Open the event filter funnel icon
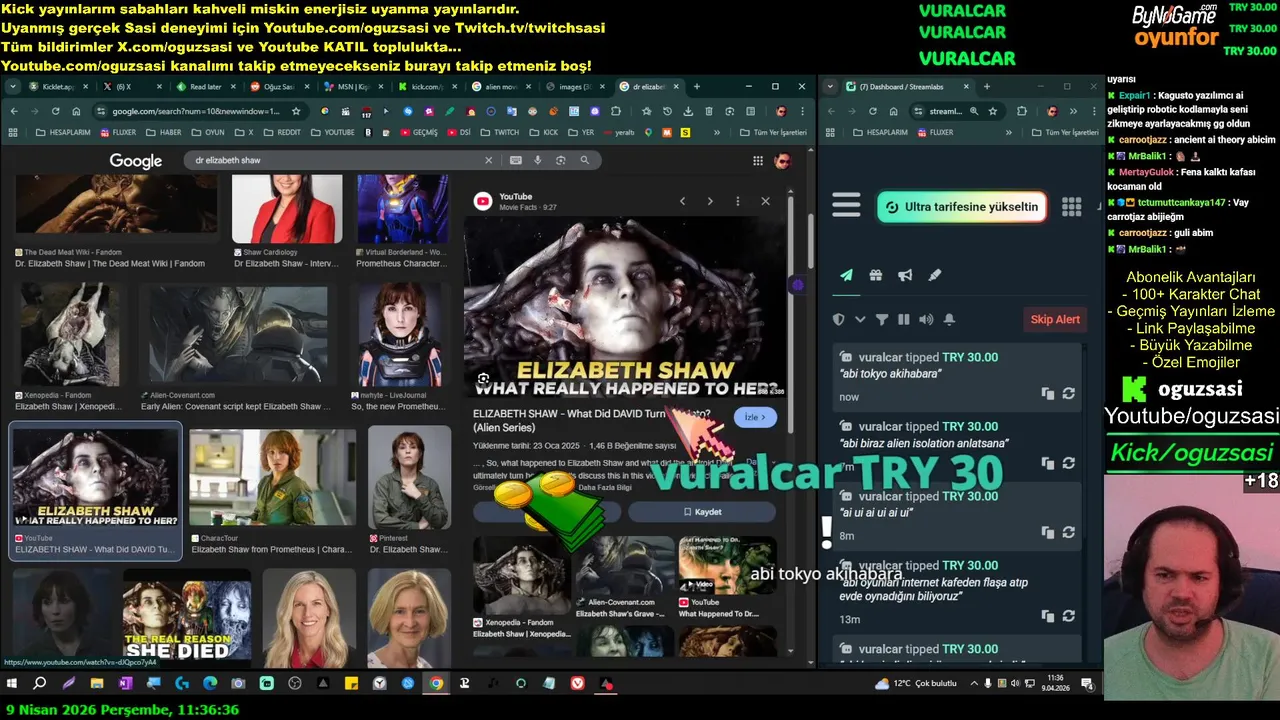The height and width of the screenshot is (720, 1280). coord(882,319)
